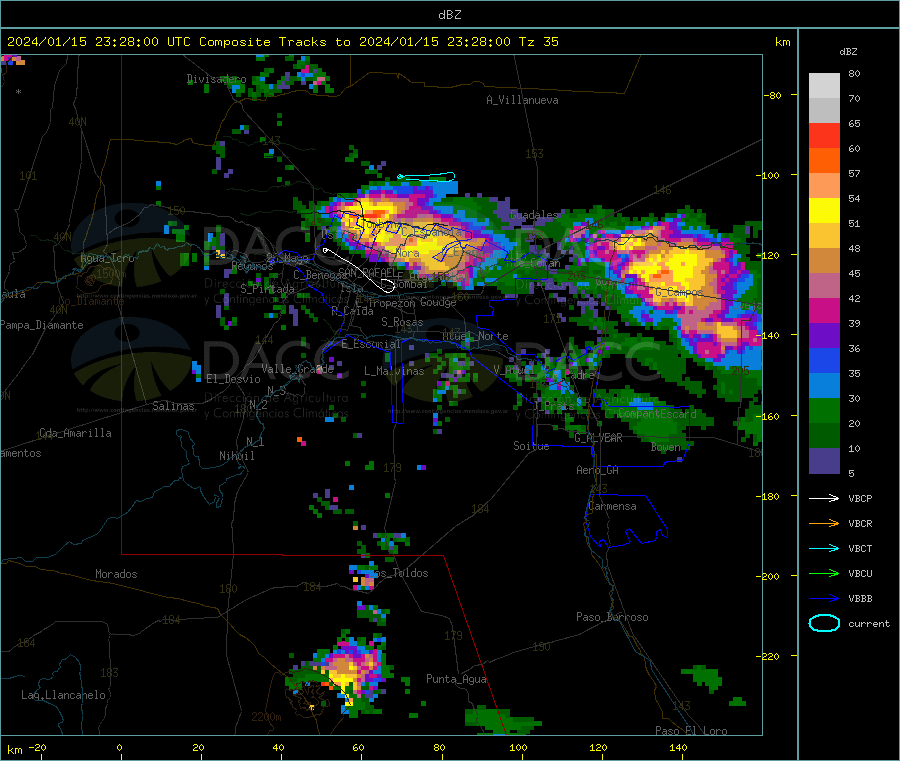
Task: Click the 'S_Rosas' place label
Action: coord(402,322)
